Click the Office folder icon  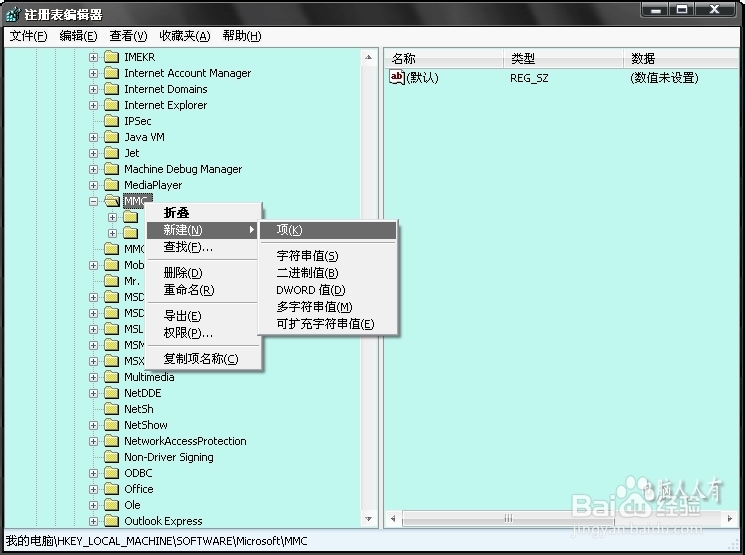click(x=112, y=489)
